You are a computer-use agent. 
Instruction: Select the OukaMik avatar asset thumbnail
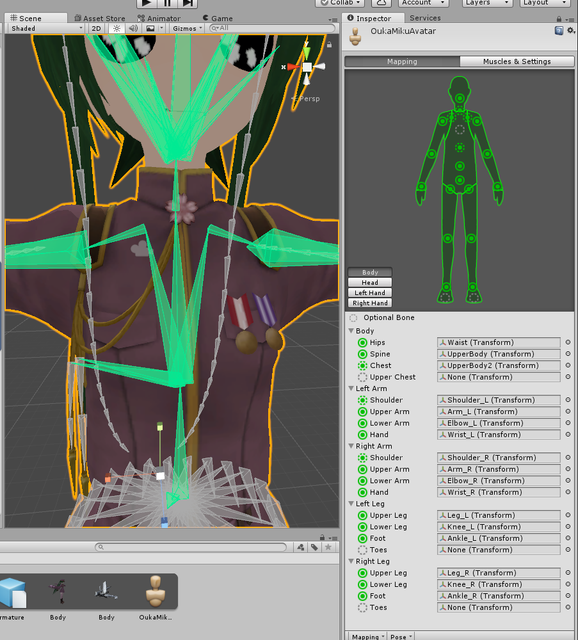coord(155,597)
